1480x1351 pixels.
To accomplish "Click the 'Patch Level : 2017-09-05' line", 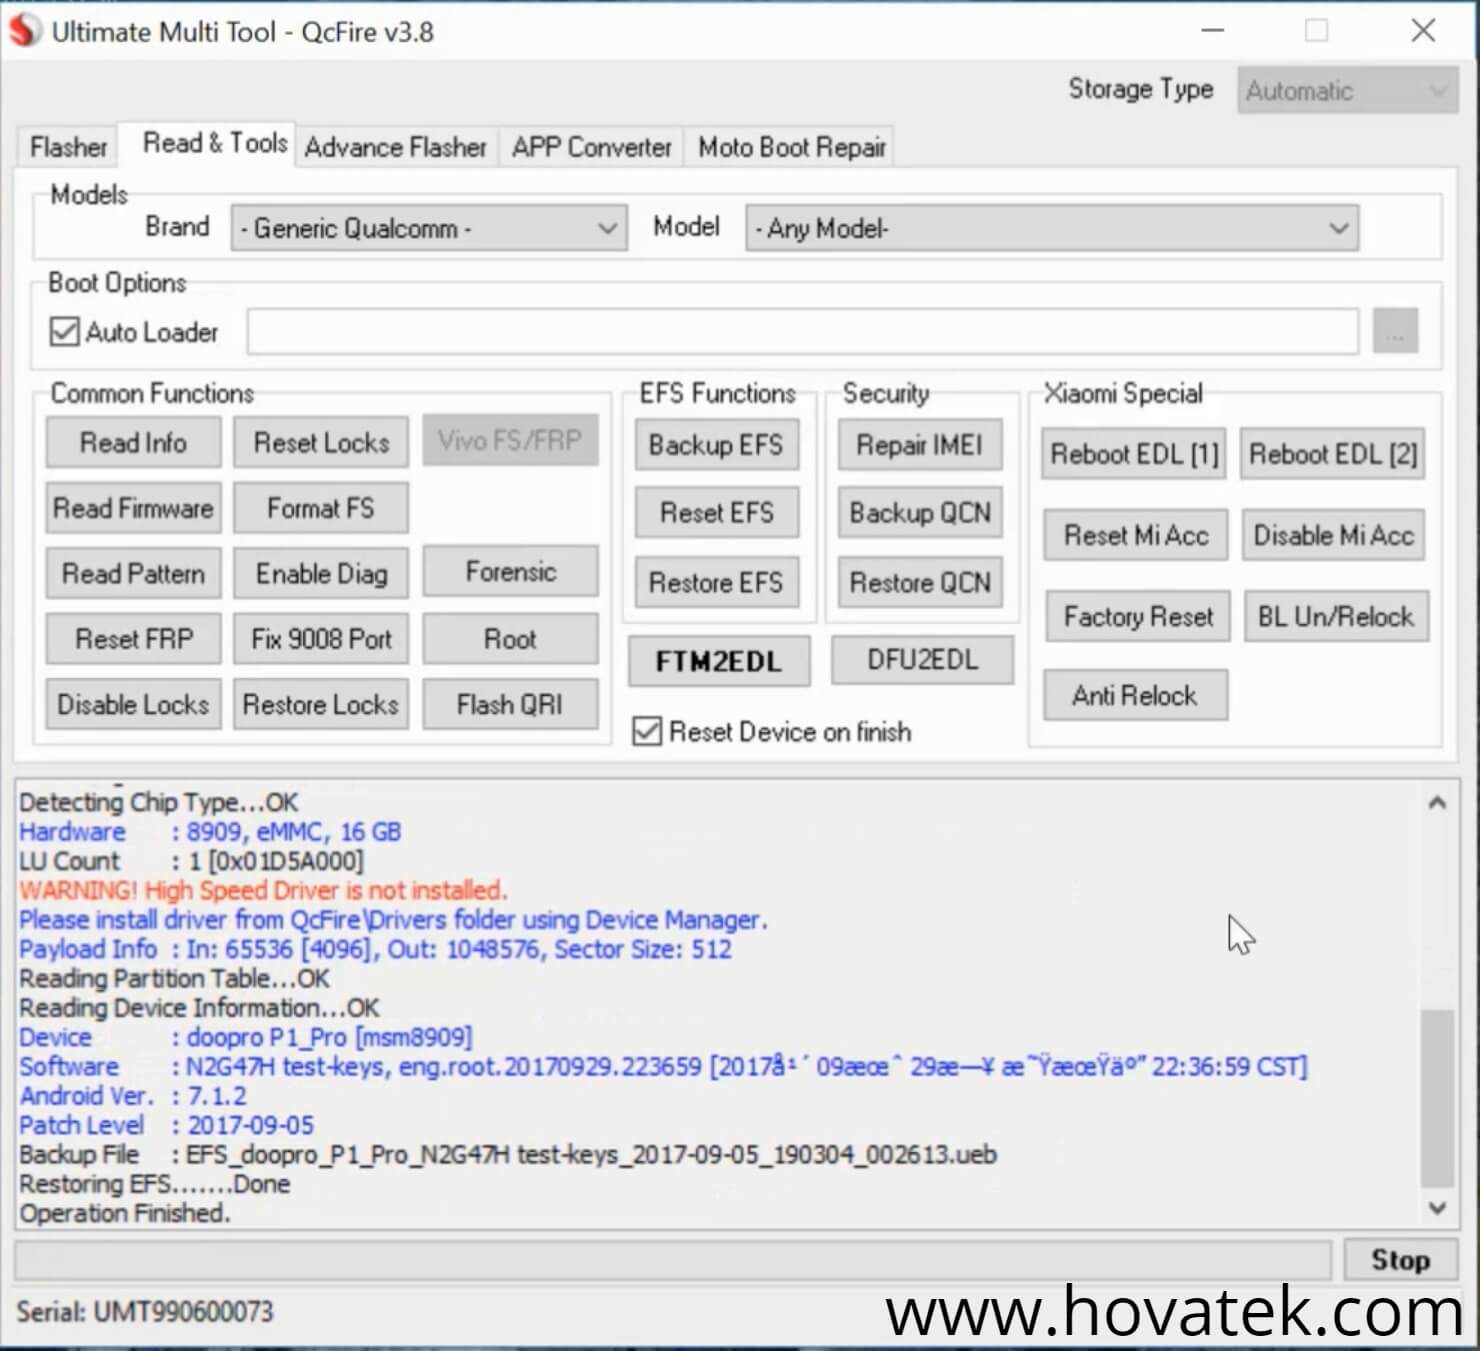I will pos(167,1125).
